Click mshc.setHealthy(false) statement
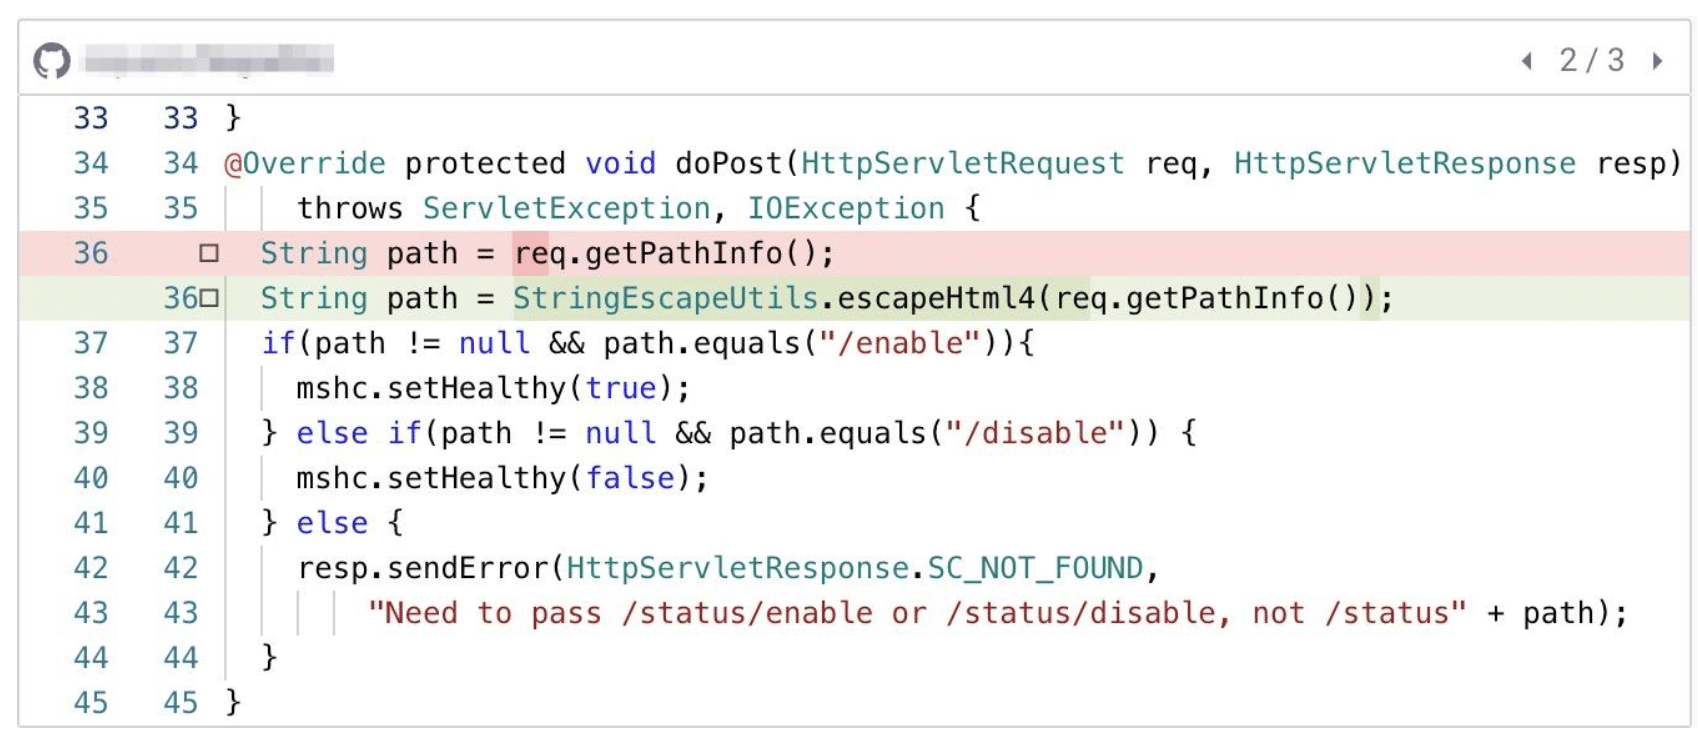The image size is (1700, 744). 502,478
